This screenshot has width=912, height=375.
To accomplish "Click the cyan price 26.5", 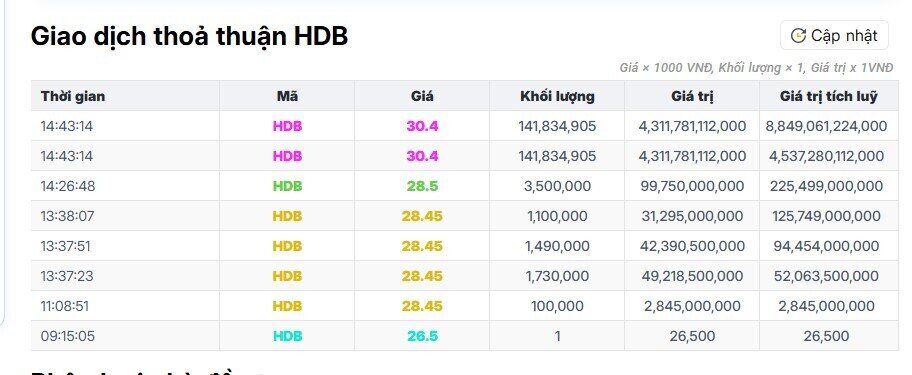I will [x=422, y=336].
